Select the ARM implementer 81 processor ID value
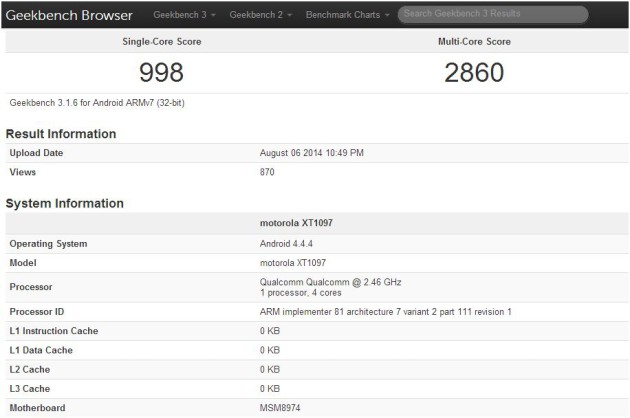Image resolution: width=630 pixels, height=418 pixels. tap(386, 312)
